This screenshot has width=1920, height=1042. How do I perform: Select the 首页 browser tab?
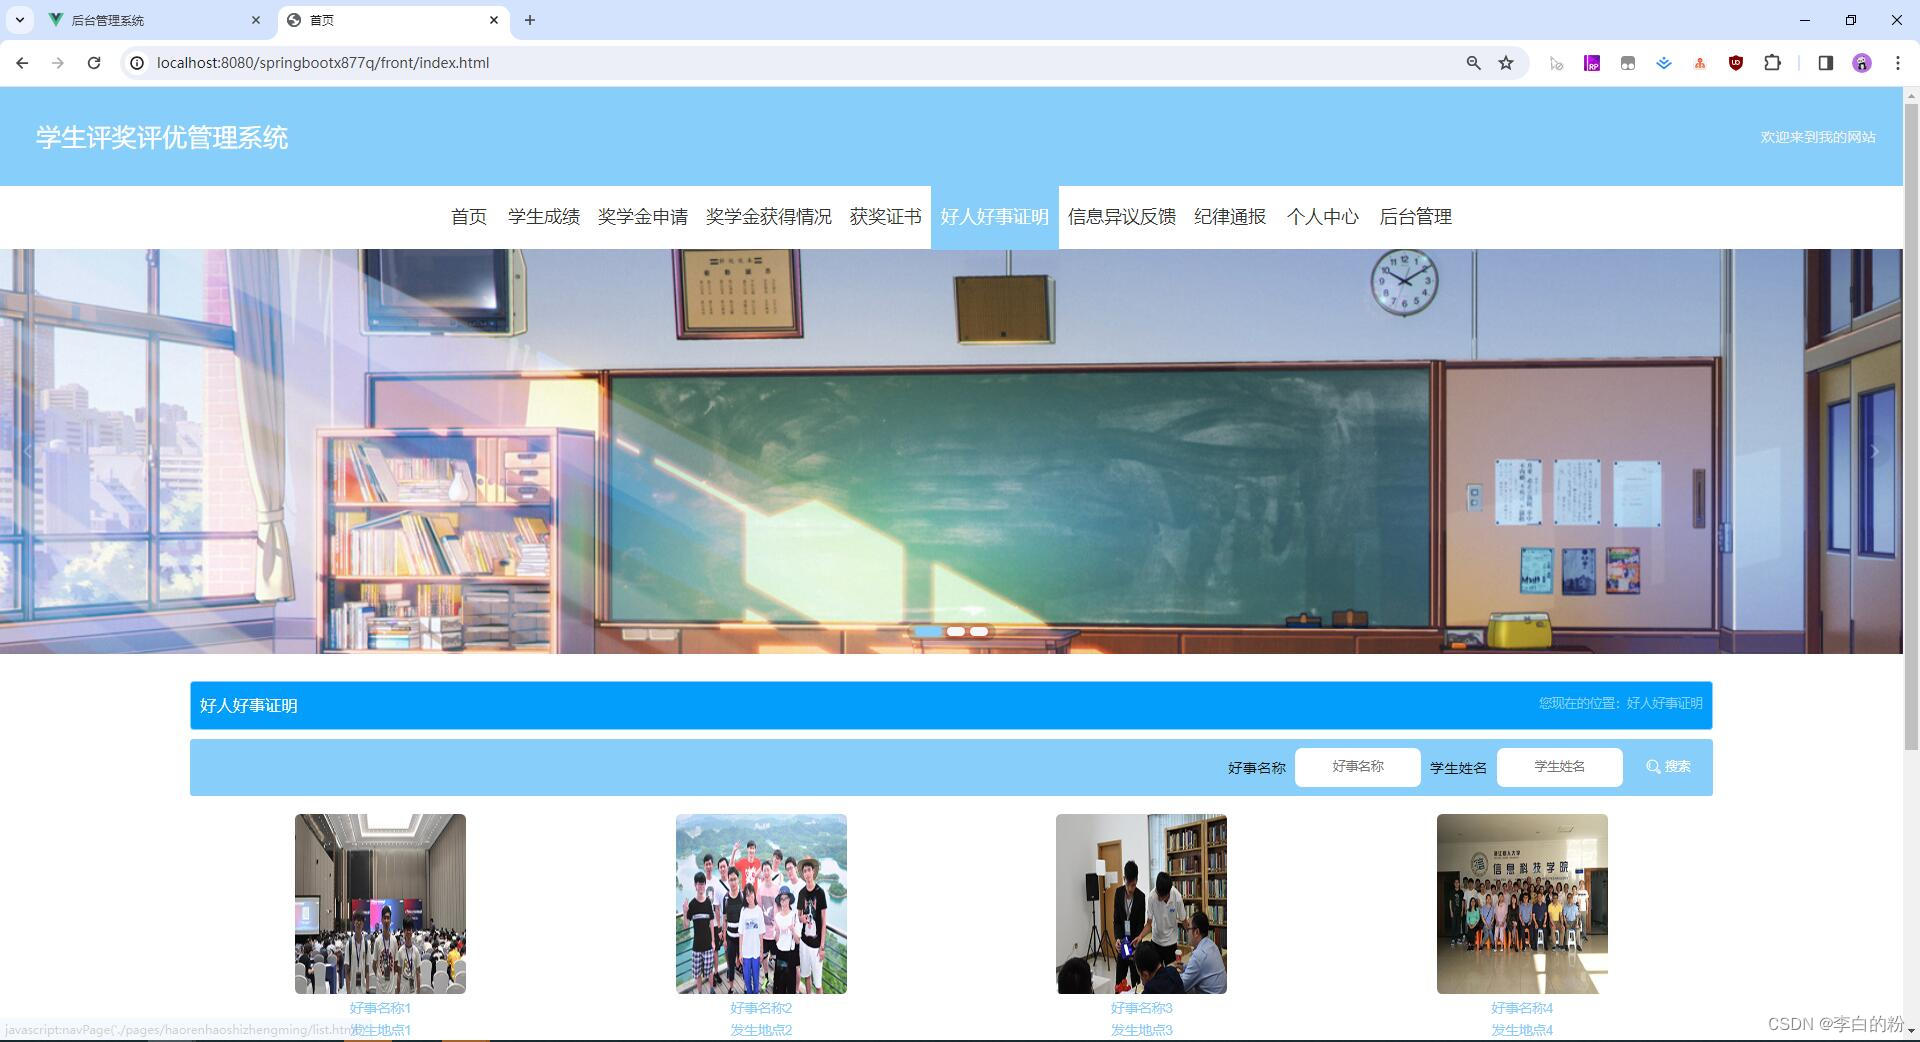394,20
